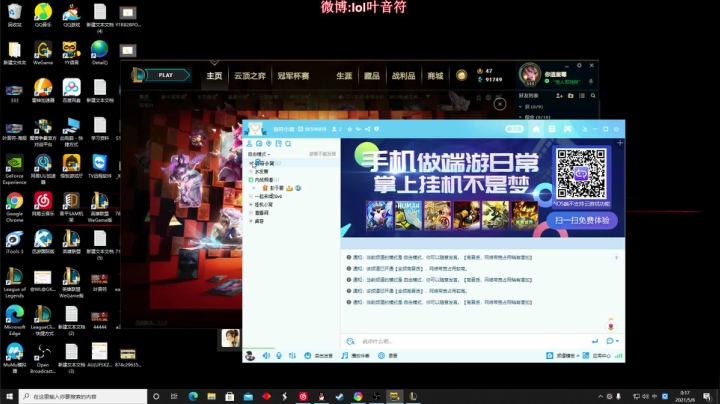Open Microsoft Edge from taskbar

(x=193, y=396)
